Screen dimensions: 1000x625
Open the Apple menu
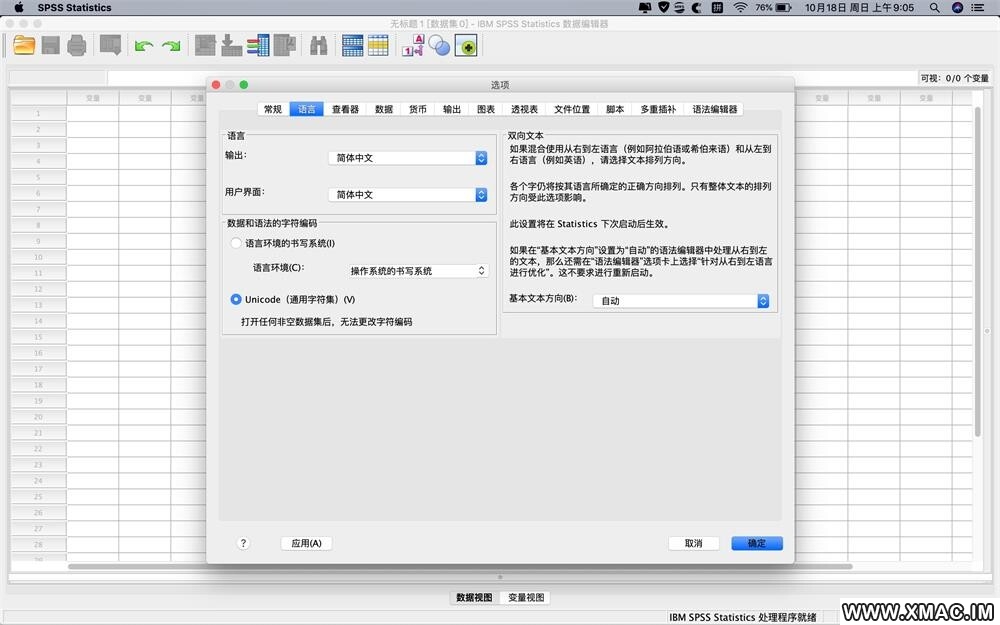click(x=18, y=8)
